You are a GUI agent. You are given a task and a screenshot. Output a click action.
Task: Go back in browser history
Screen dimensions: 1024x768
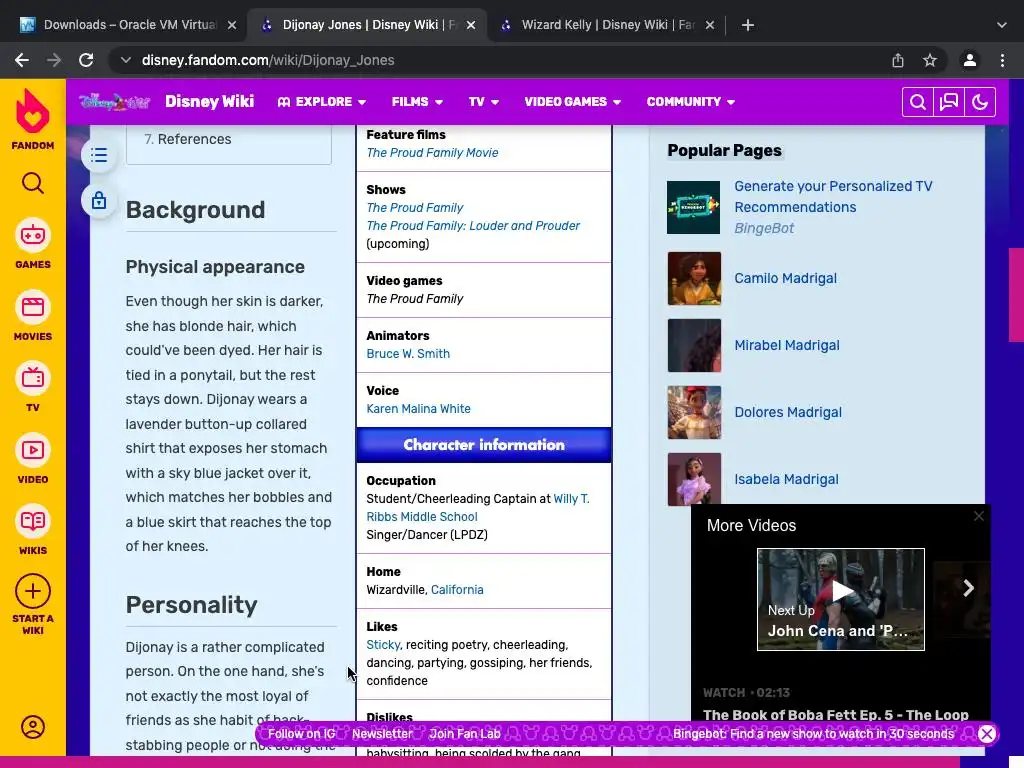(x=22, y=60)
